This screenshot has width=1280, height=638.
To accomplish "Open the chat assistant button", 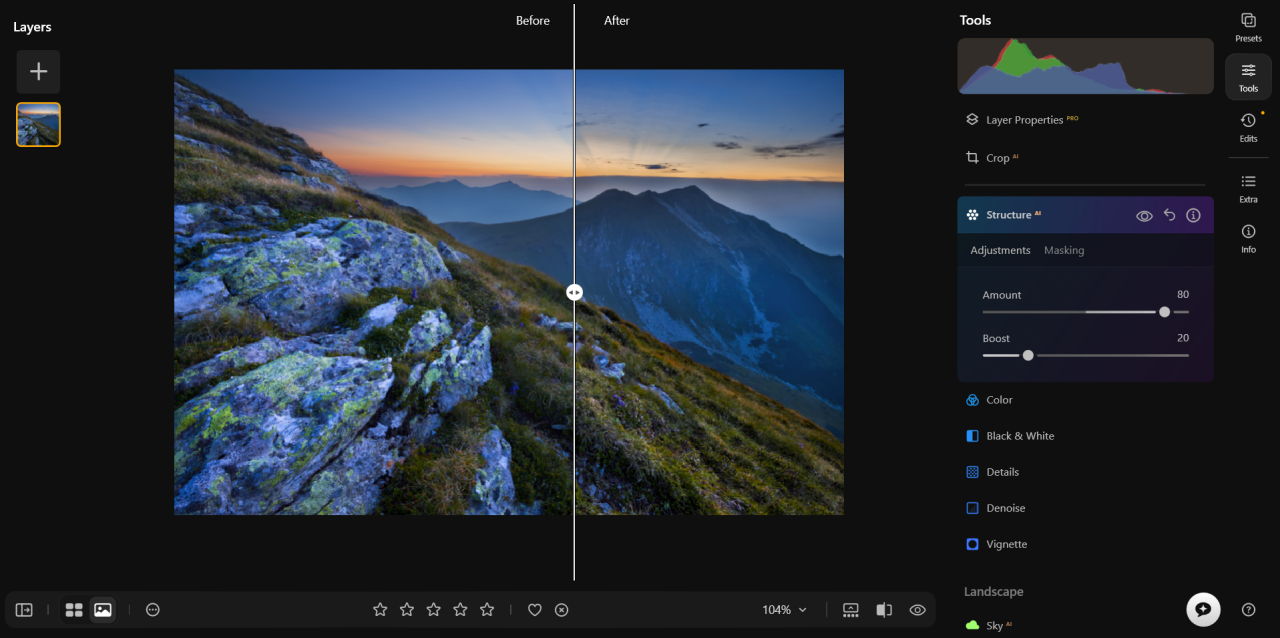I will point(1203,609).
